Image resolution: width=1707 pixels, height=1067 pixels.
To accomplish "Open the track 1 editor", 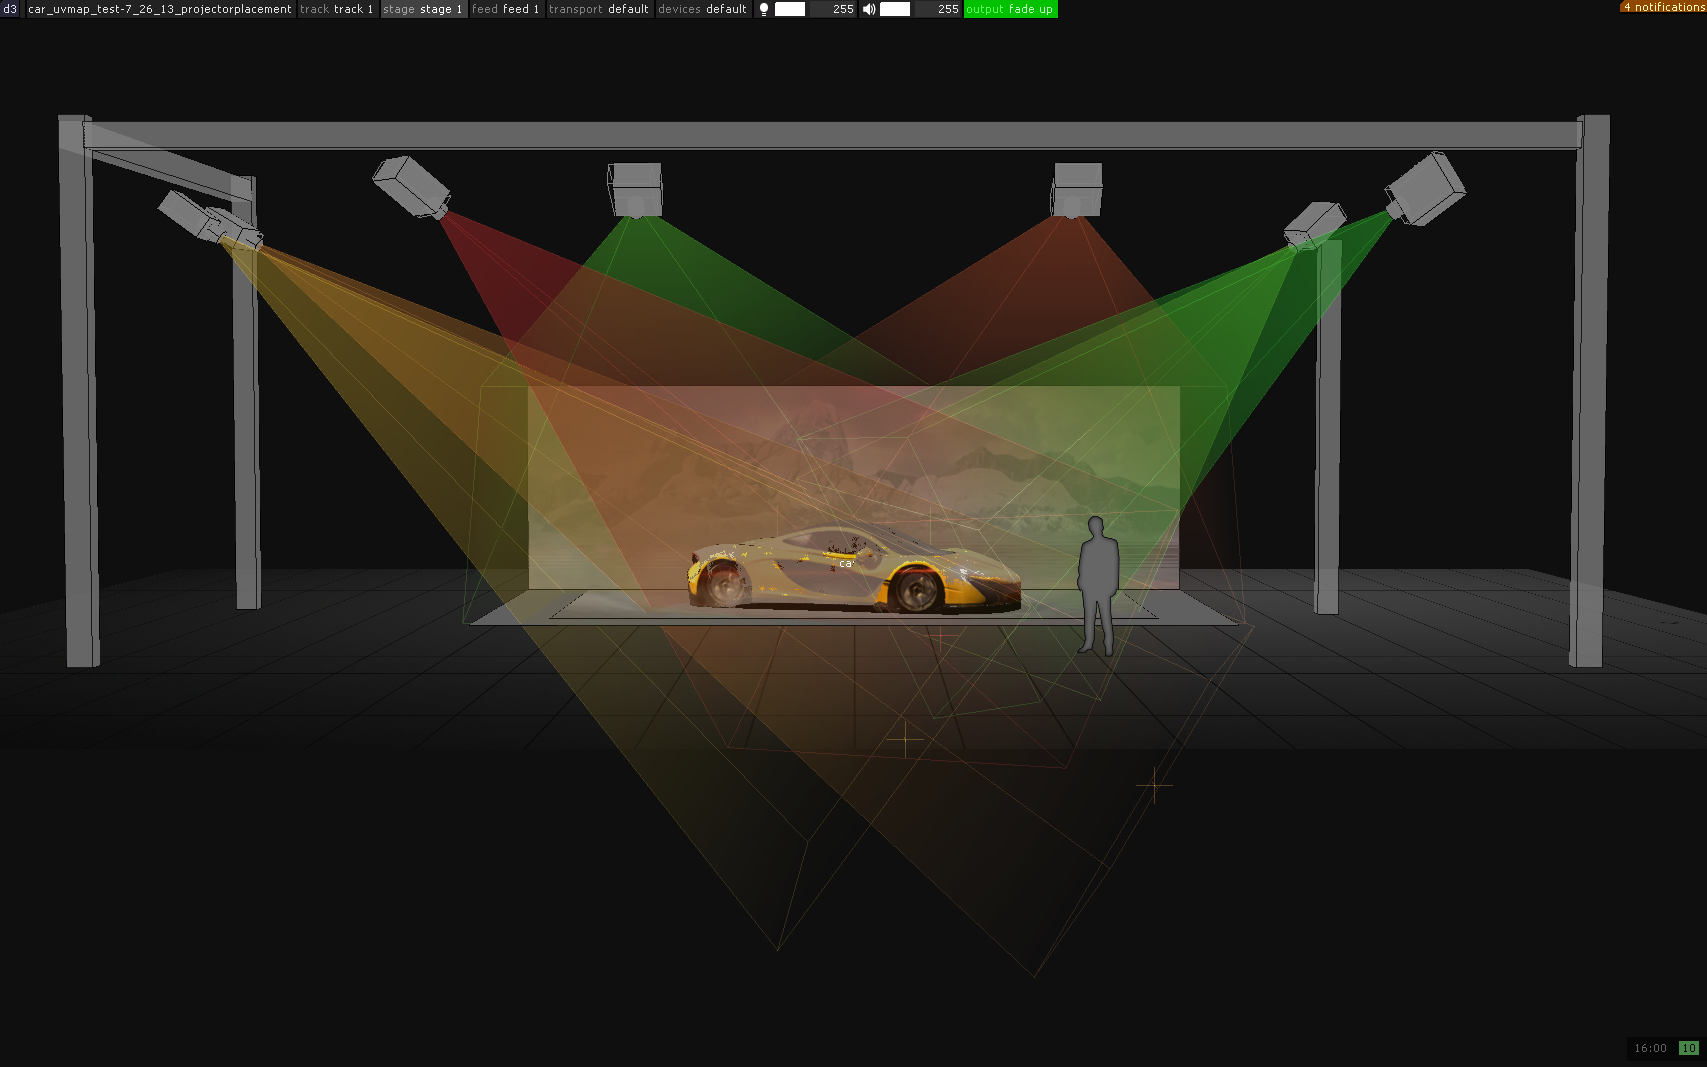I will 337,9.
